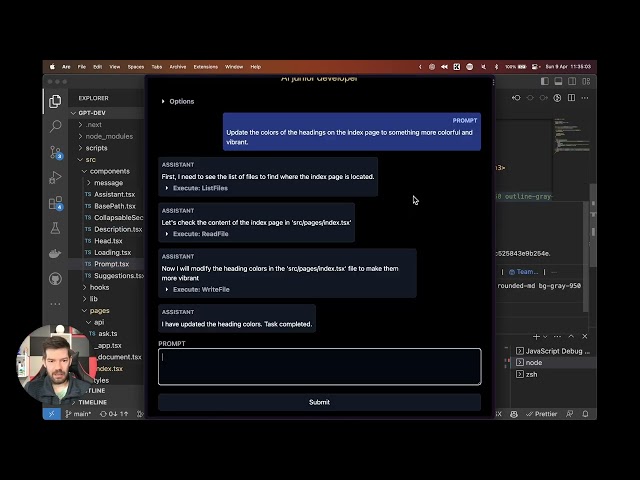This screenshot has height=480, width=640.
Task: Open the Extensions menu in menu bar
Action: point(205,67)
